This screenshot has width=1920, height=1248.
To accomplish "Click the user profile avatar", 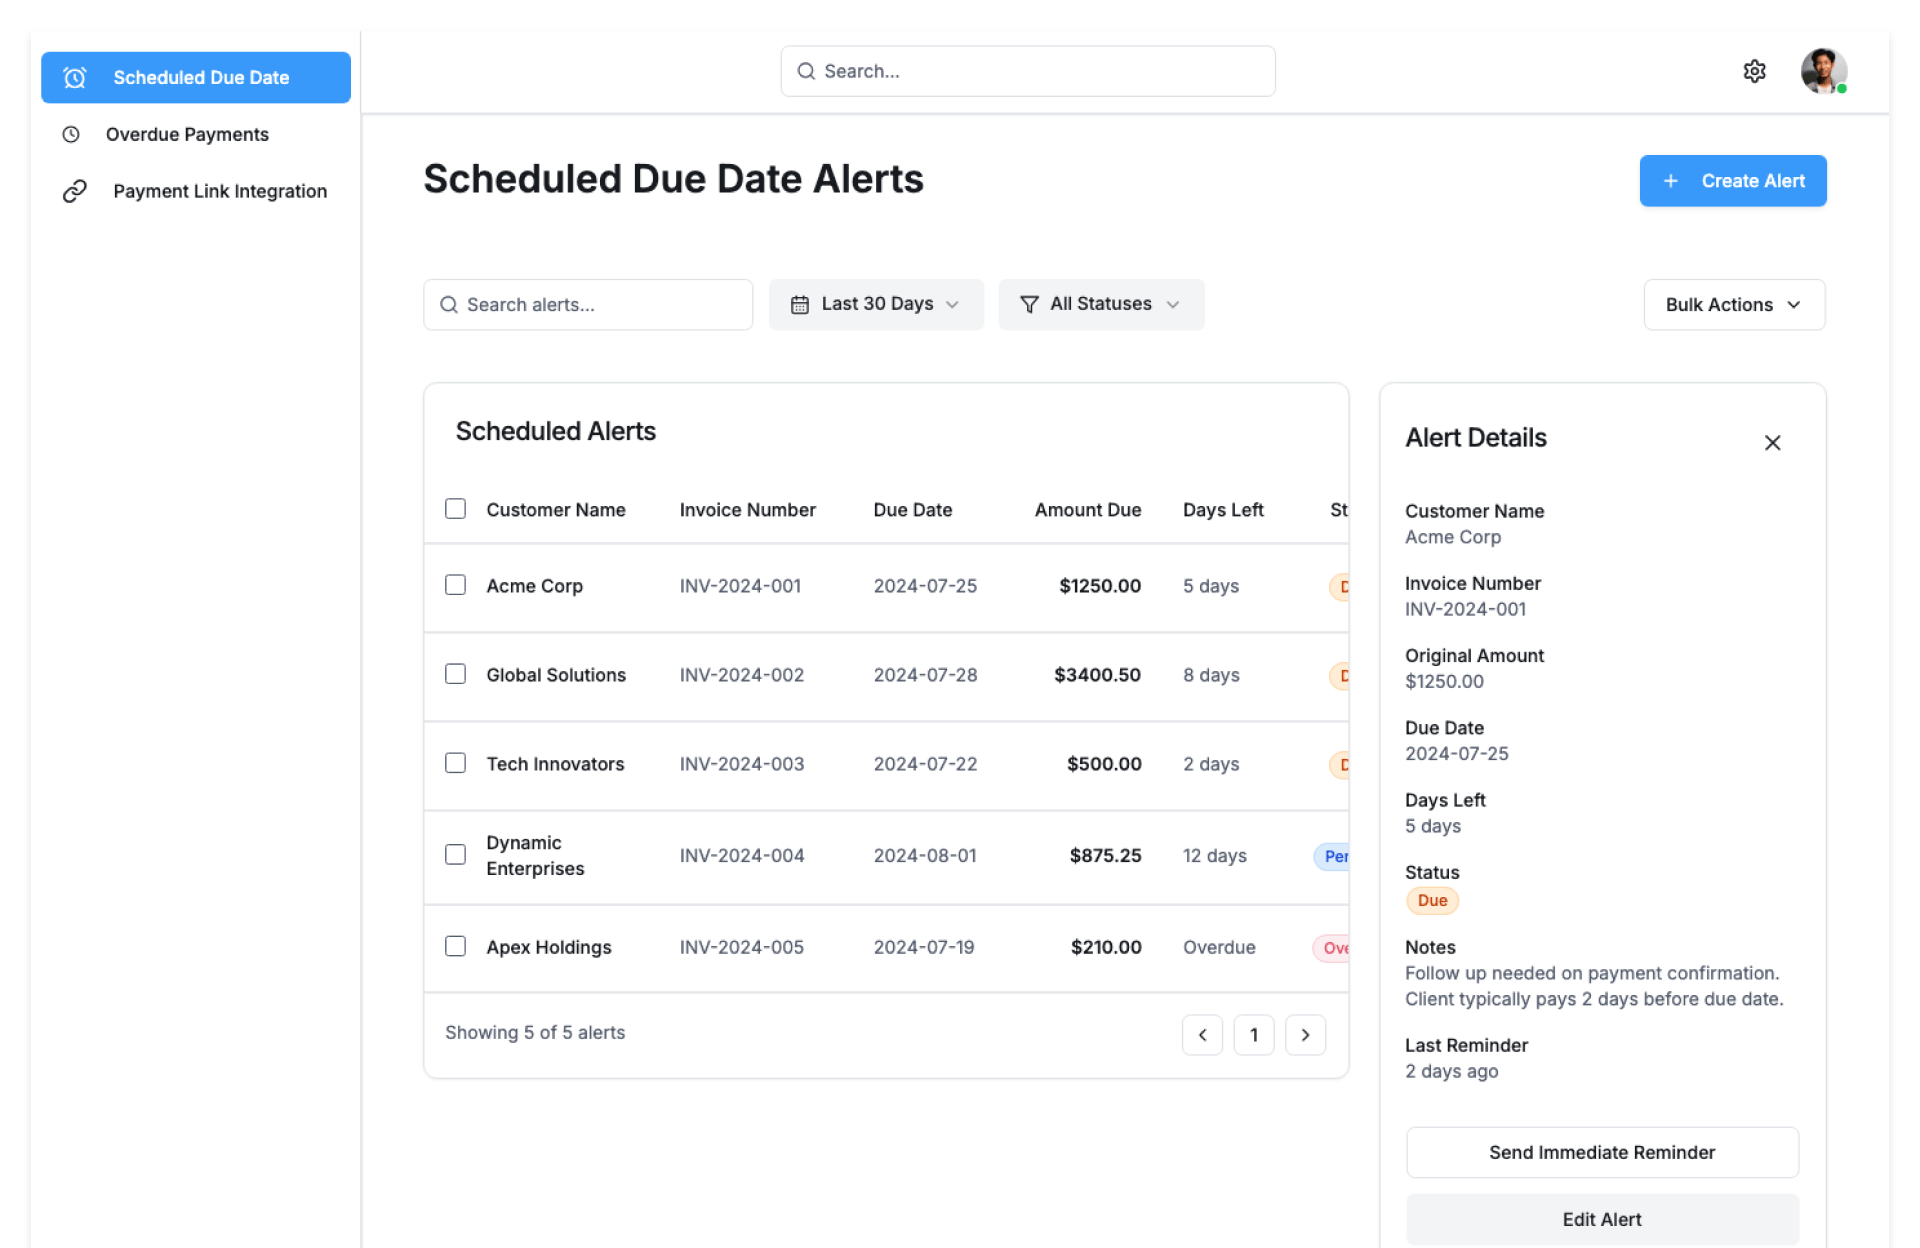I will 1822,71.
